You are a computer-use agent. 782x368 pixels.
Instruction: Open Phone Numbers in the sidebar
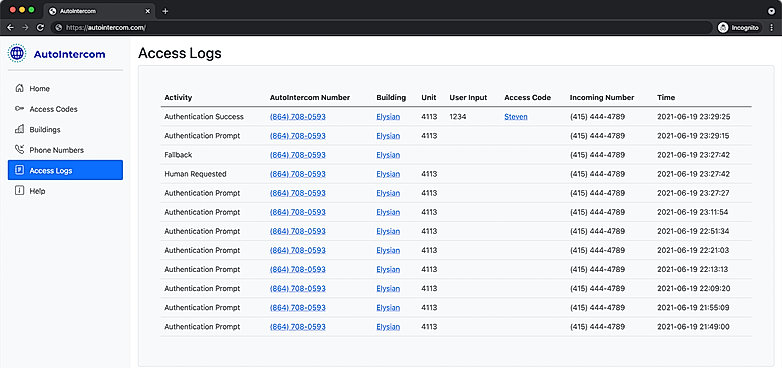[x=65, y=150]
